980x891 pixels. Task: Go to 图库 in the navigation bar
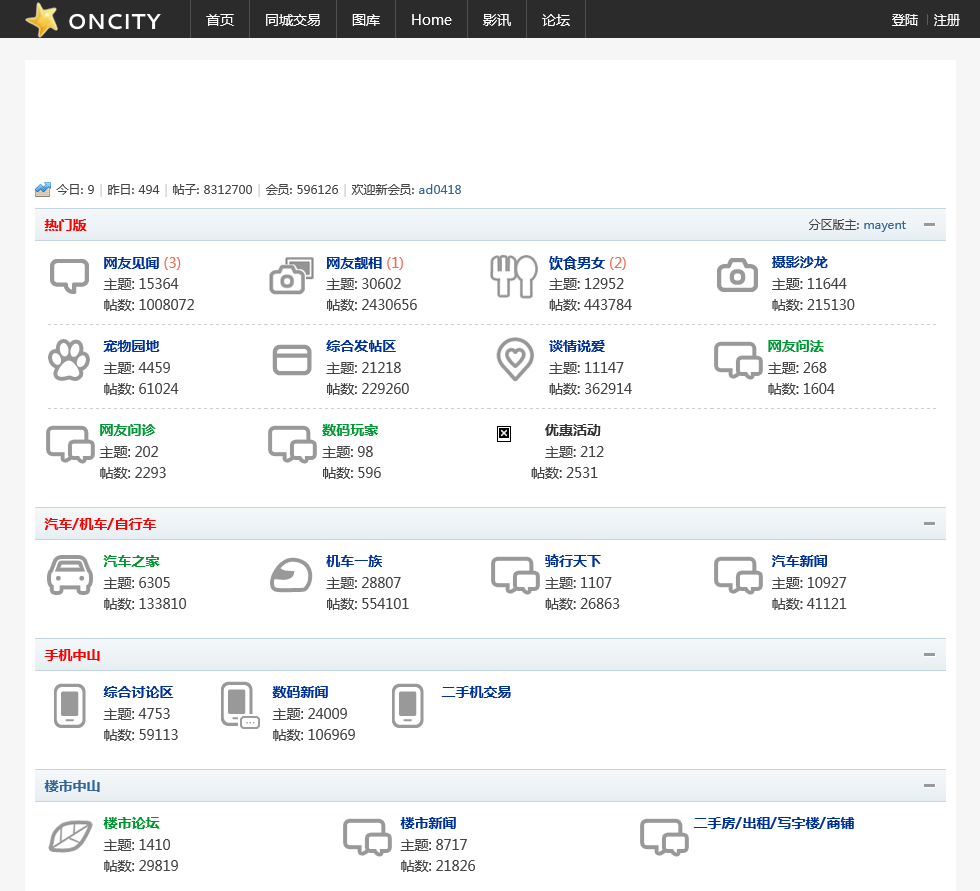(x=366, y=20)
